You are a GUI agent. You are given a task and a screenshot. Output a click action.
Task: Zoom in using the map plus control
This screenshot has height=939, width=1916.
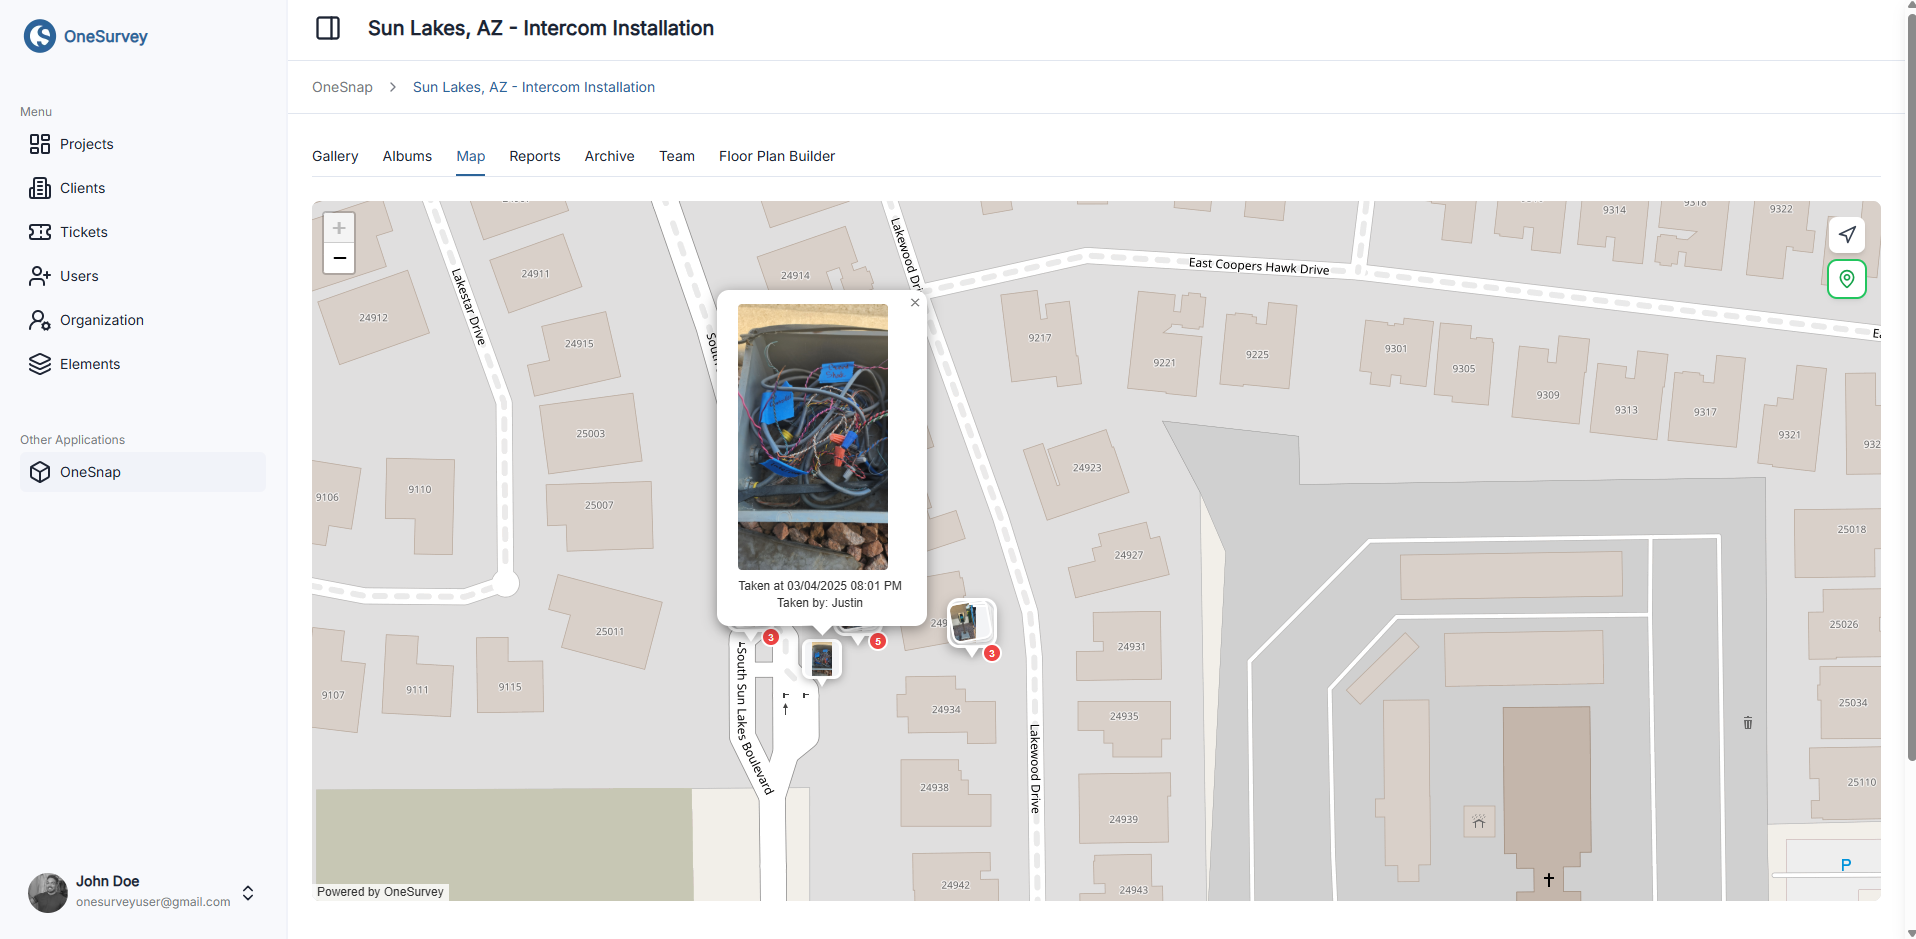(x=339, y=228)
